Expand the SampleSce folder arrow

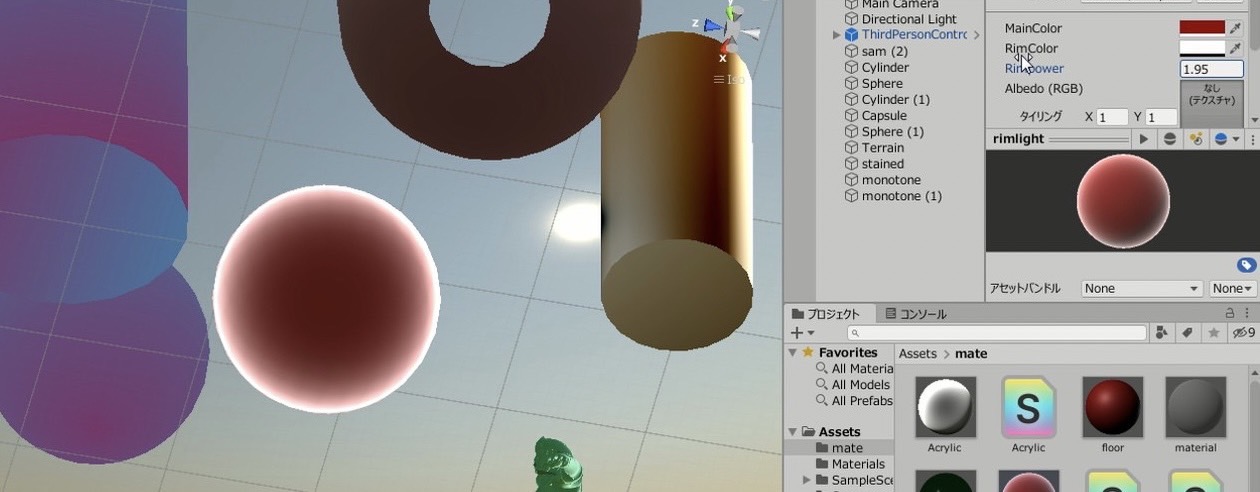click(x=807, y=480)
